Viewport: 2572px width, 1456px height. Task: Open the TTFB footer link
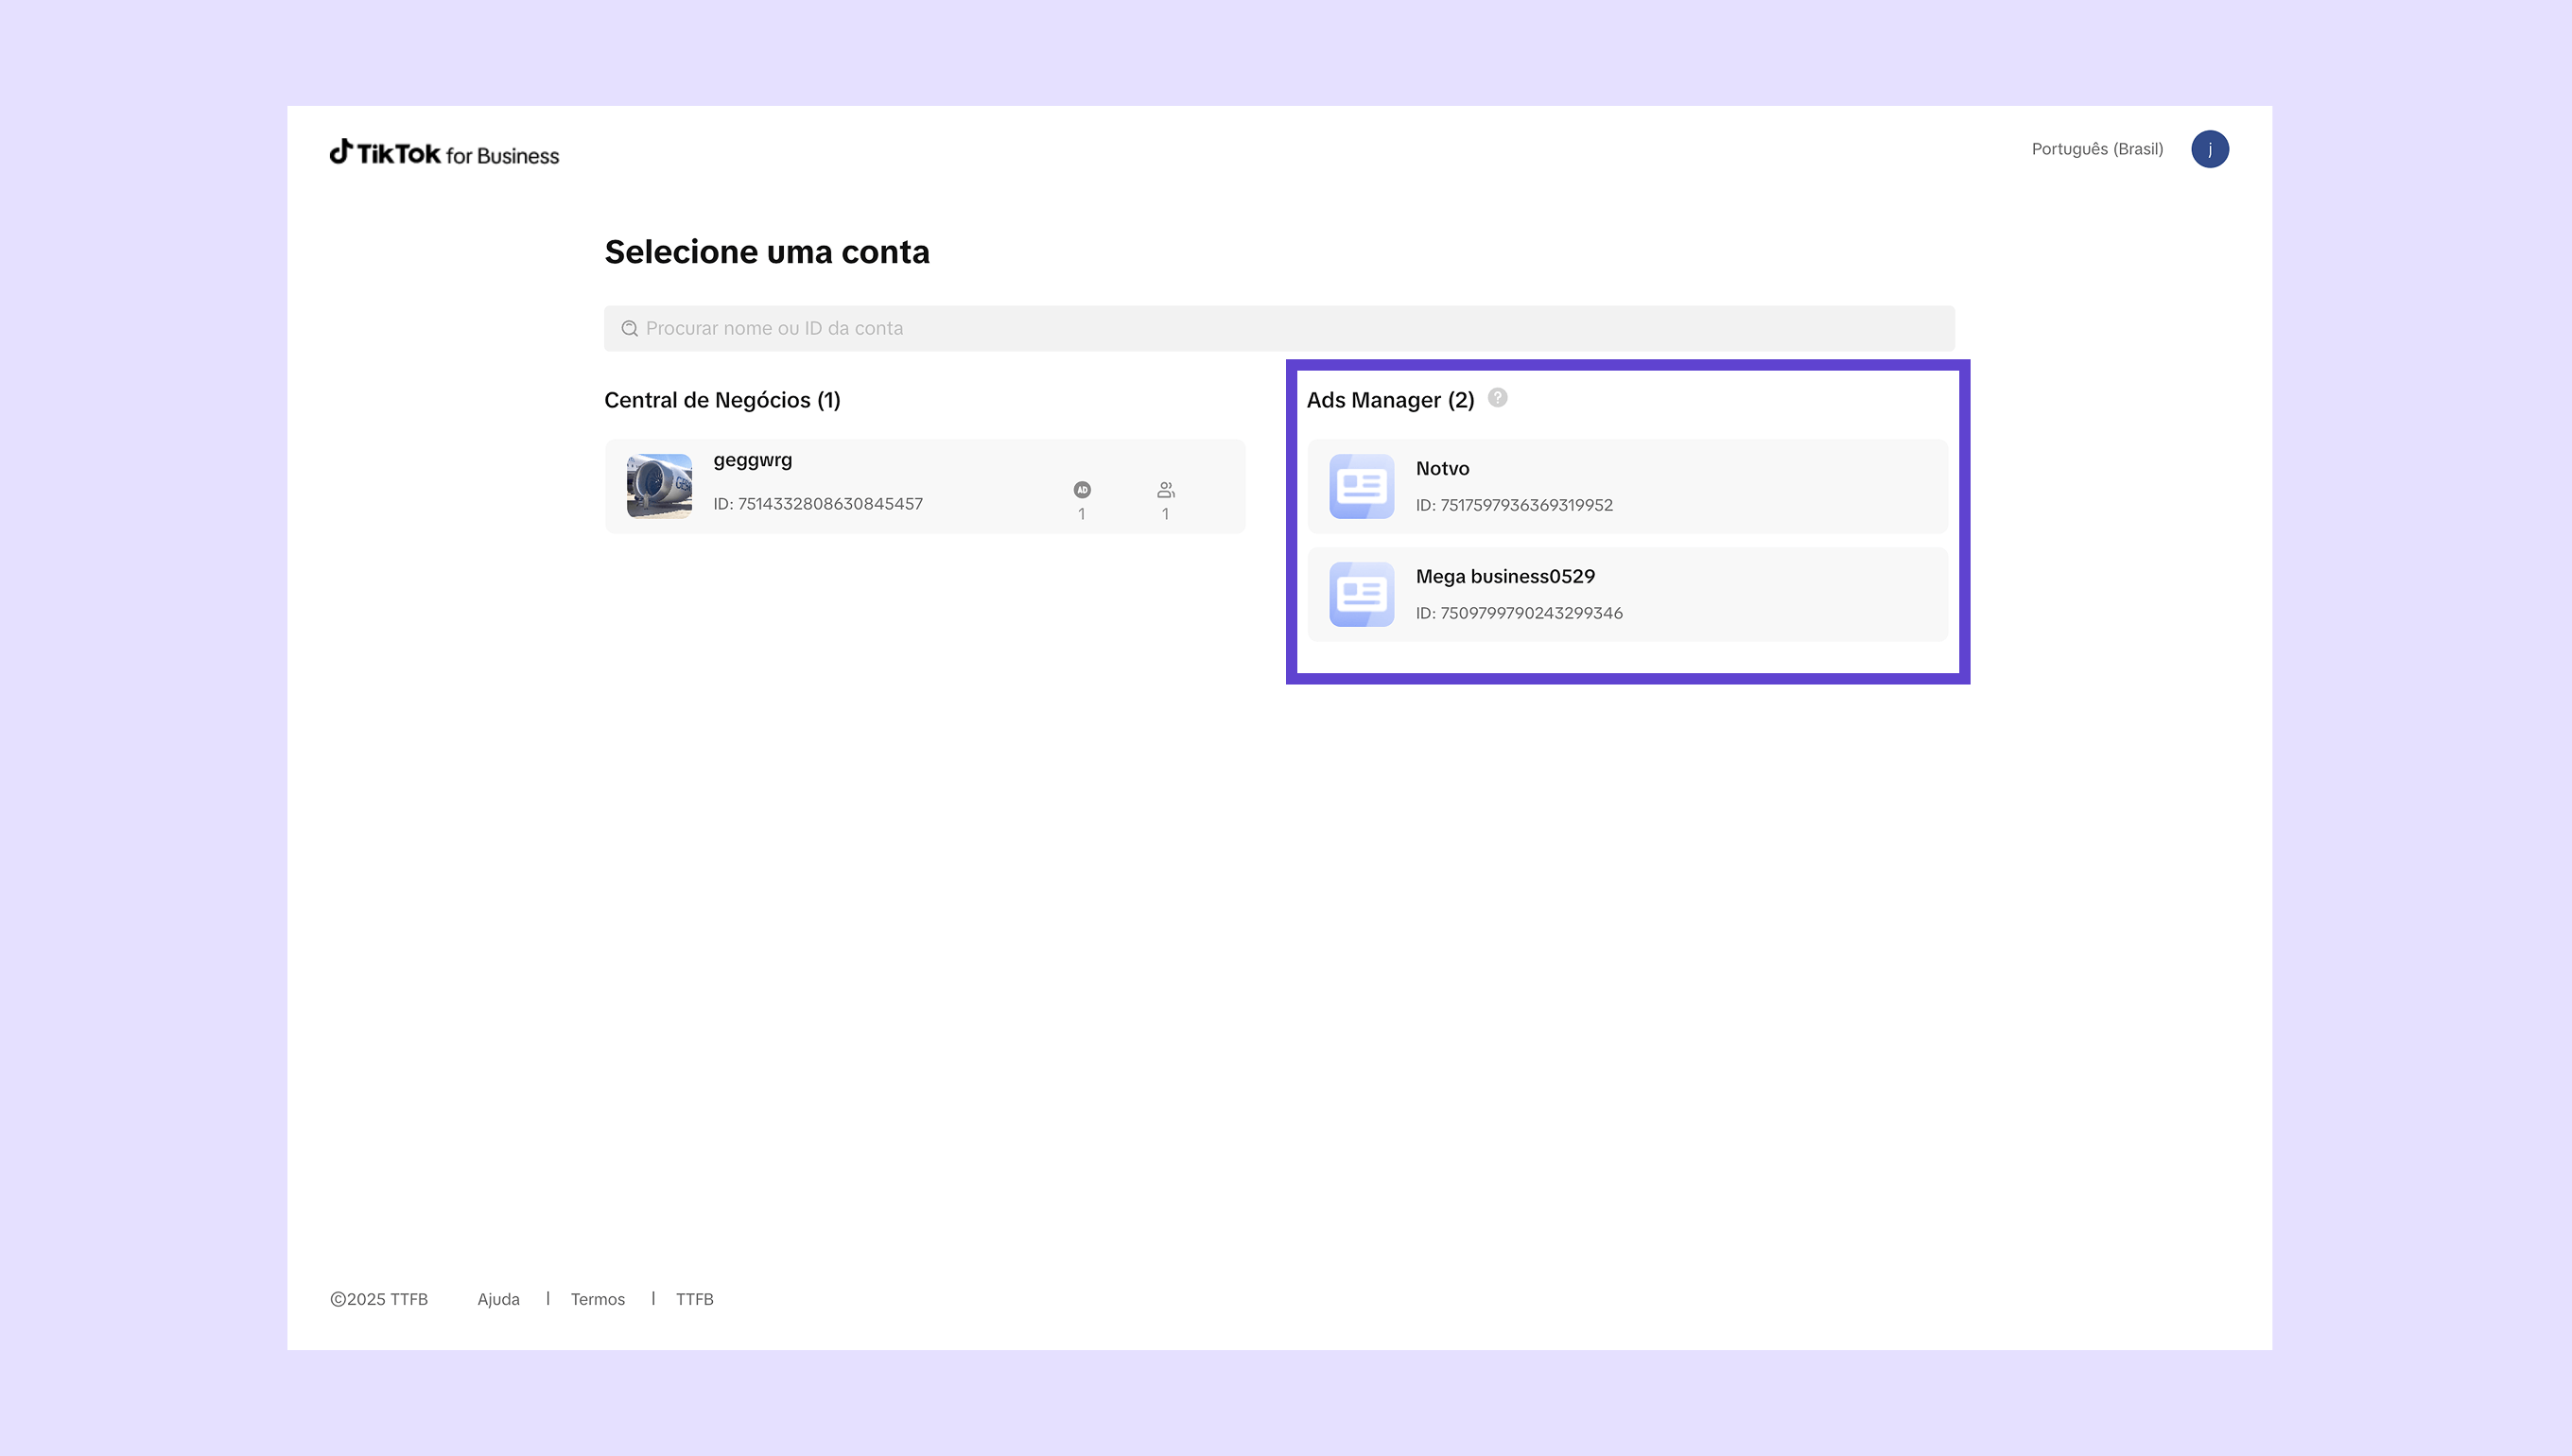pyautogui.click(x=694, y=1299)
